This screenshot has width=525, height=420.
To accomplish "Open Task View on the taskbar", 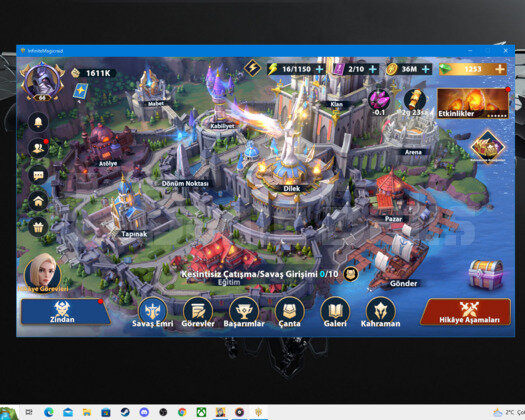I will pyautogui.click(x=29, y=412).
